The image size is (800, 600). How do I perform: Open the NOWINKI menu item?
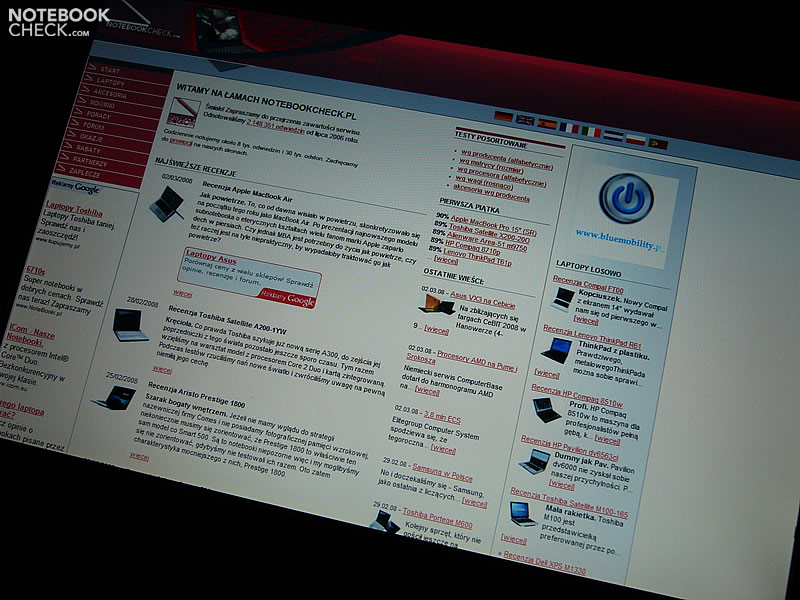tap(103, 105)
